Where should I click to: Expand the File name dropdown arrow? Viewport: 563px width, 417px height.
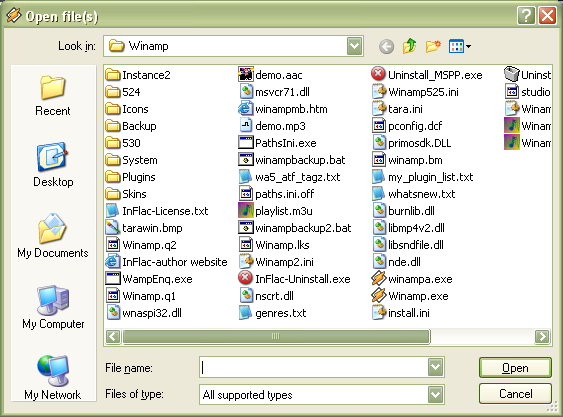[436, 367]
